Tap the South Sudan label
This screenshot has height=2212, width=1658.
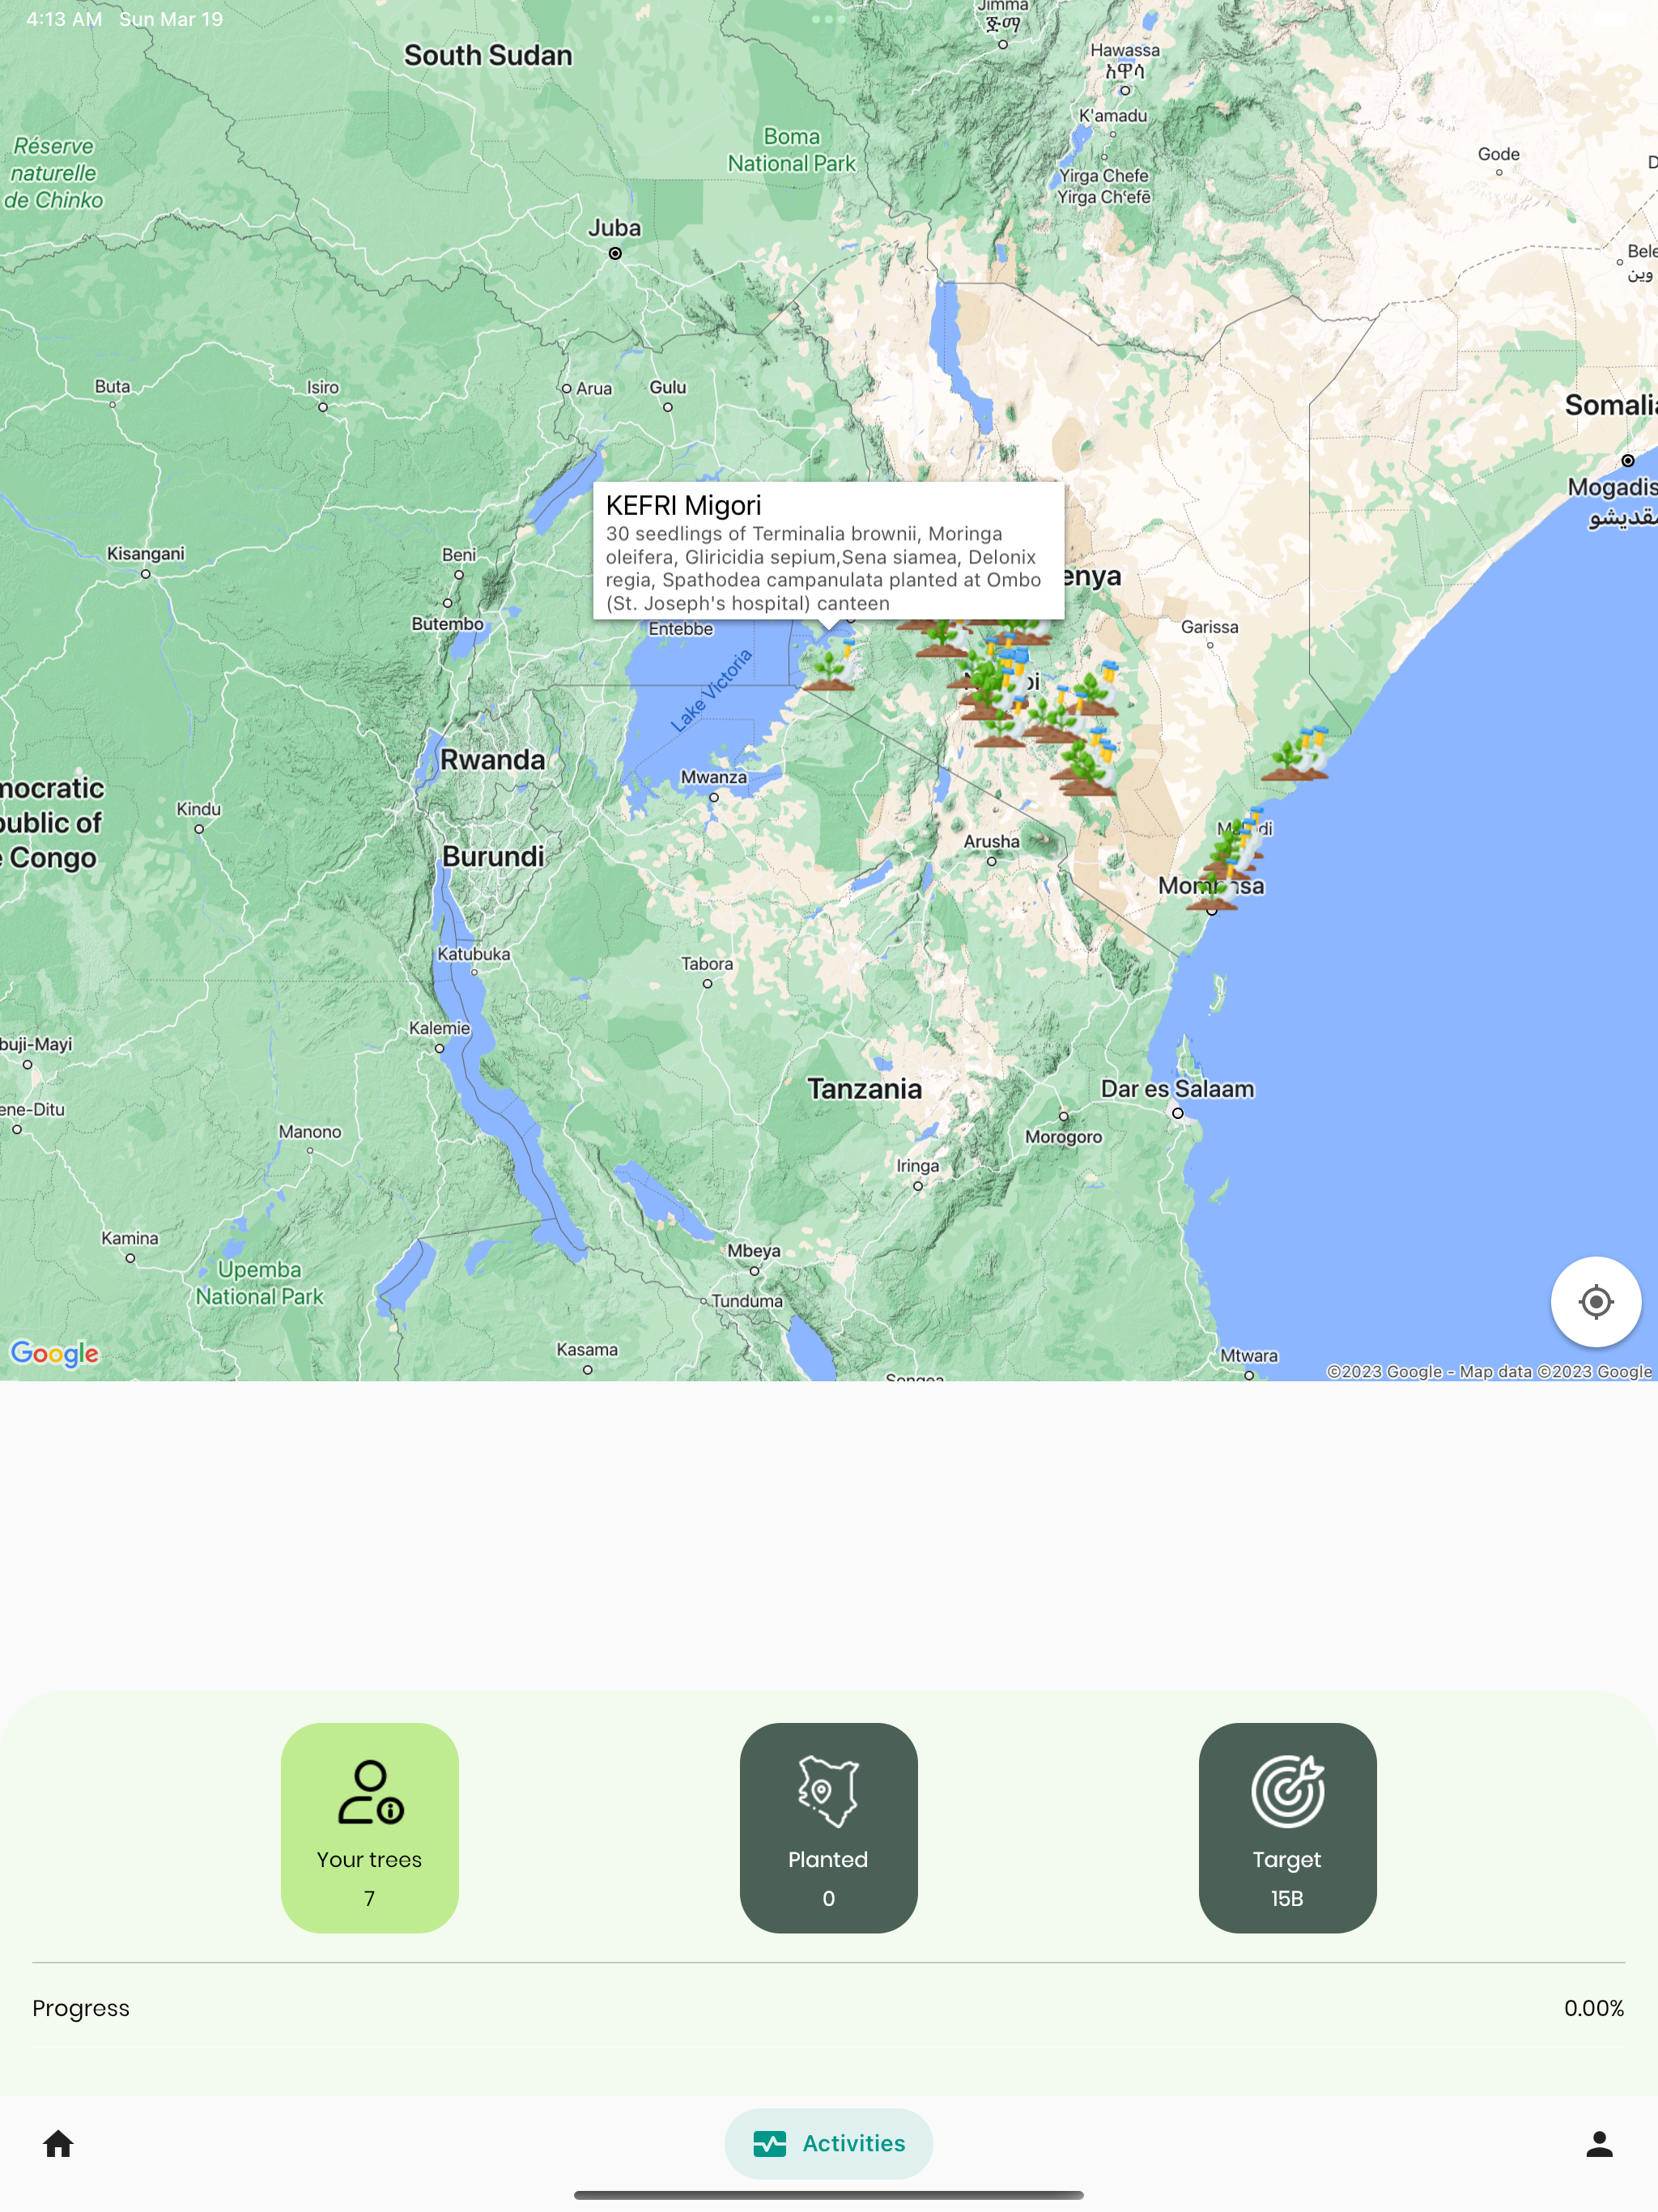coord(488,55)
